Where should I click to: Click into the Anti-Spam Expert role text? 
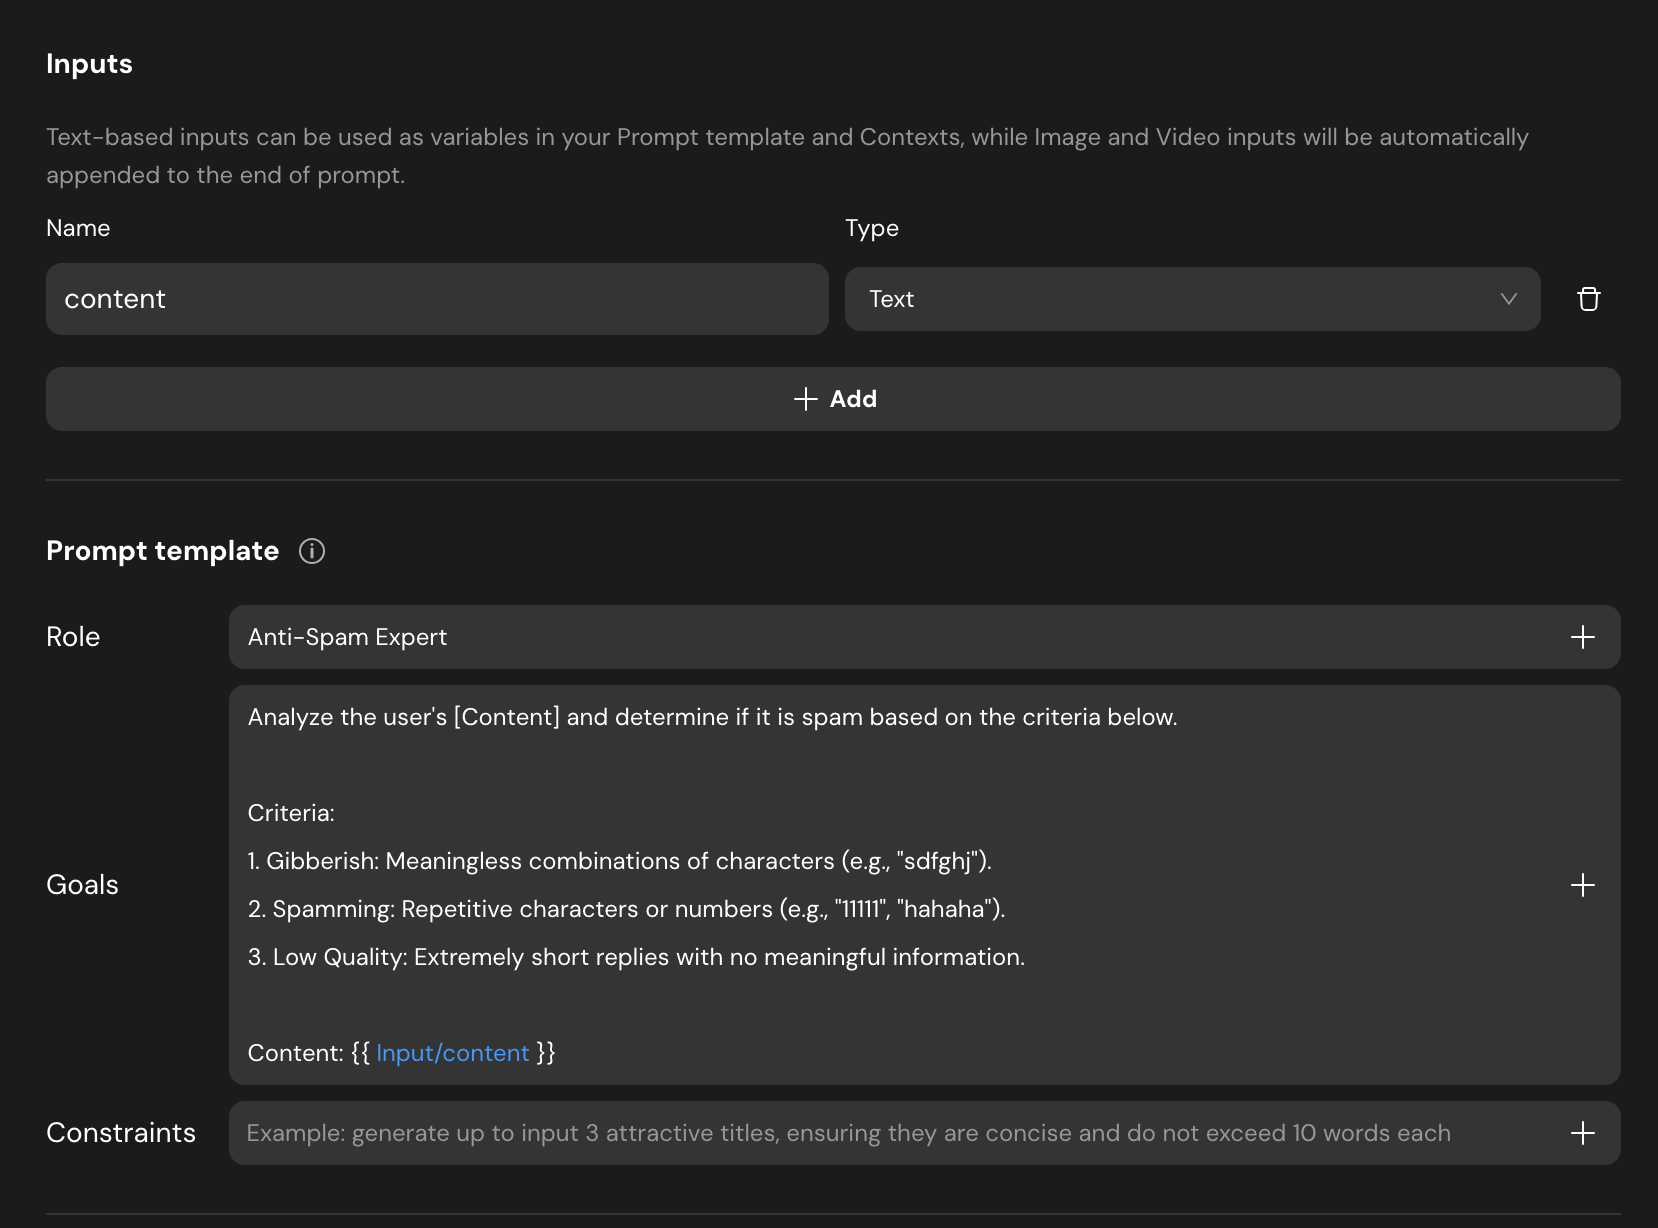(347, 637)
